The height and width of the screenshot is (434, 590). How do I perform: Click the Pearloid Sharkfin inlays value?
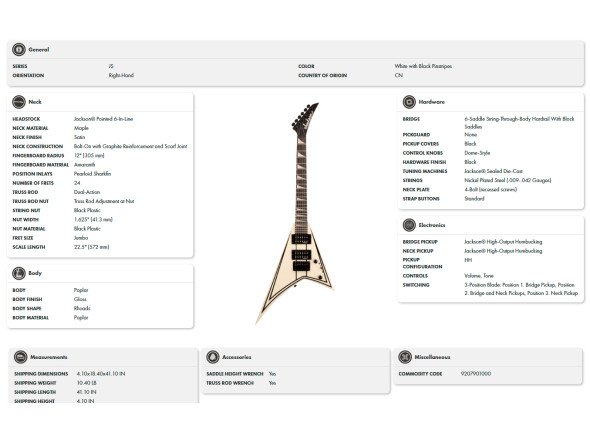point(93,174)
